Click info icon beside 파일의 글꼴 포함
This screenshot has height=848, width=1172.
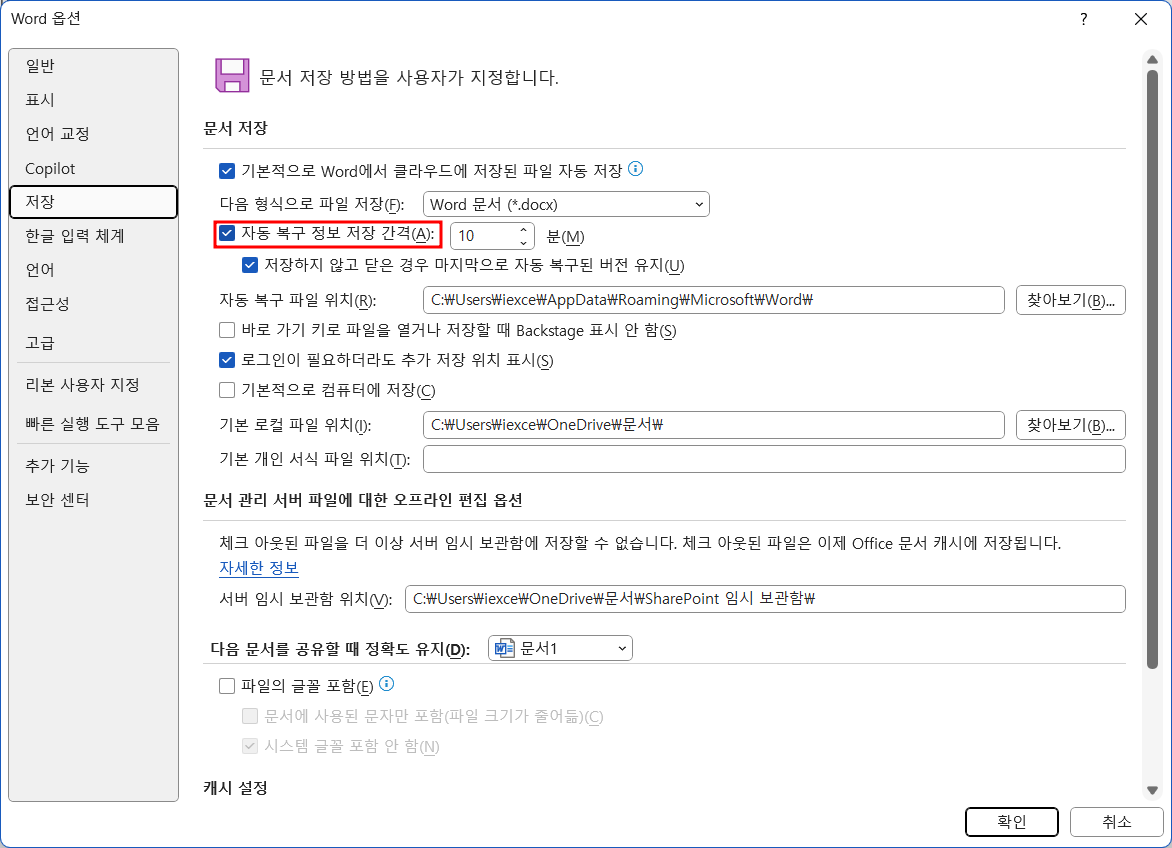click(388, 684)
